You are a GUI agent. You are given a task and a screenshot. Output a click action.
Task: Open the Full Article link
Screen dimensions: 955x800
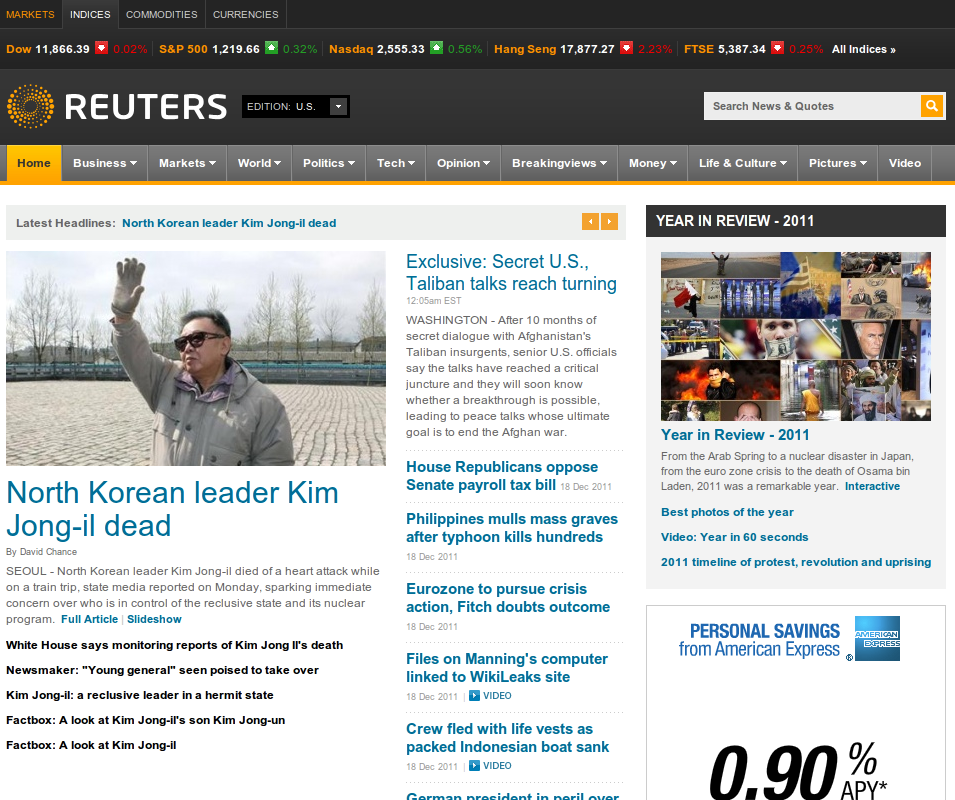click(x=89, y=619)
